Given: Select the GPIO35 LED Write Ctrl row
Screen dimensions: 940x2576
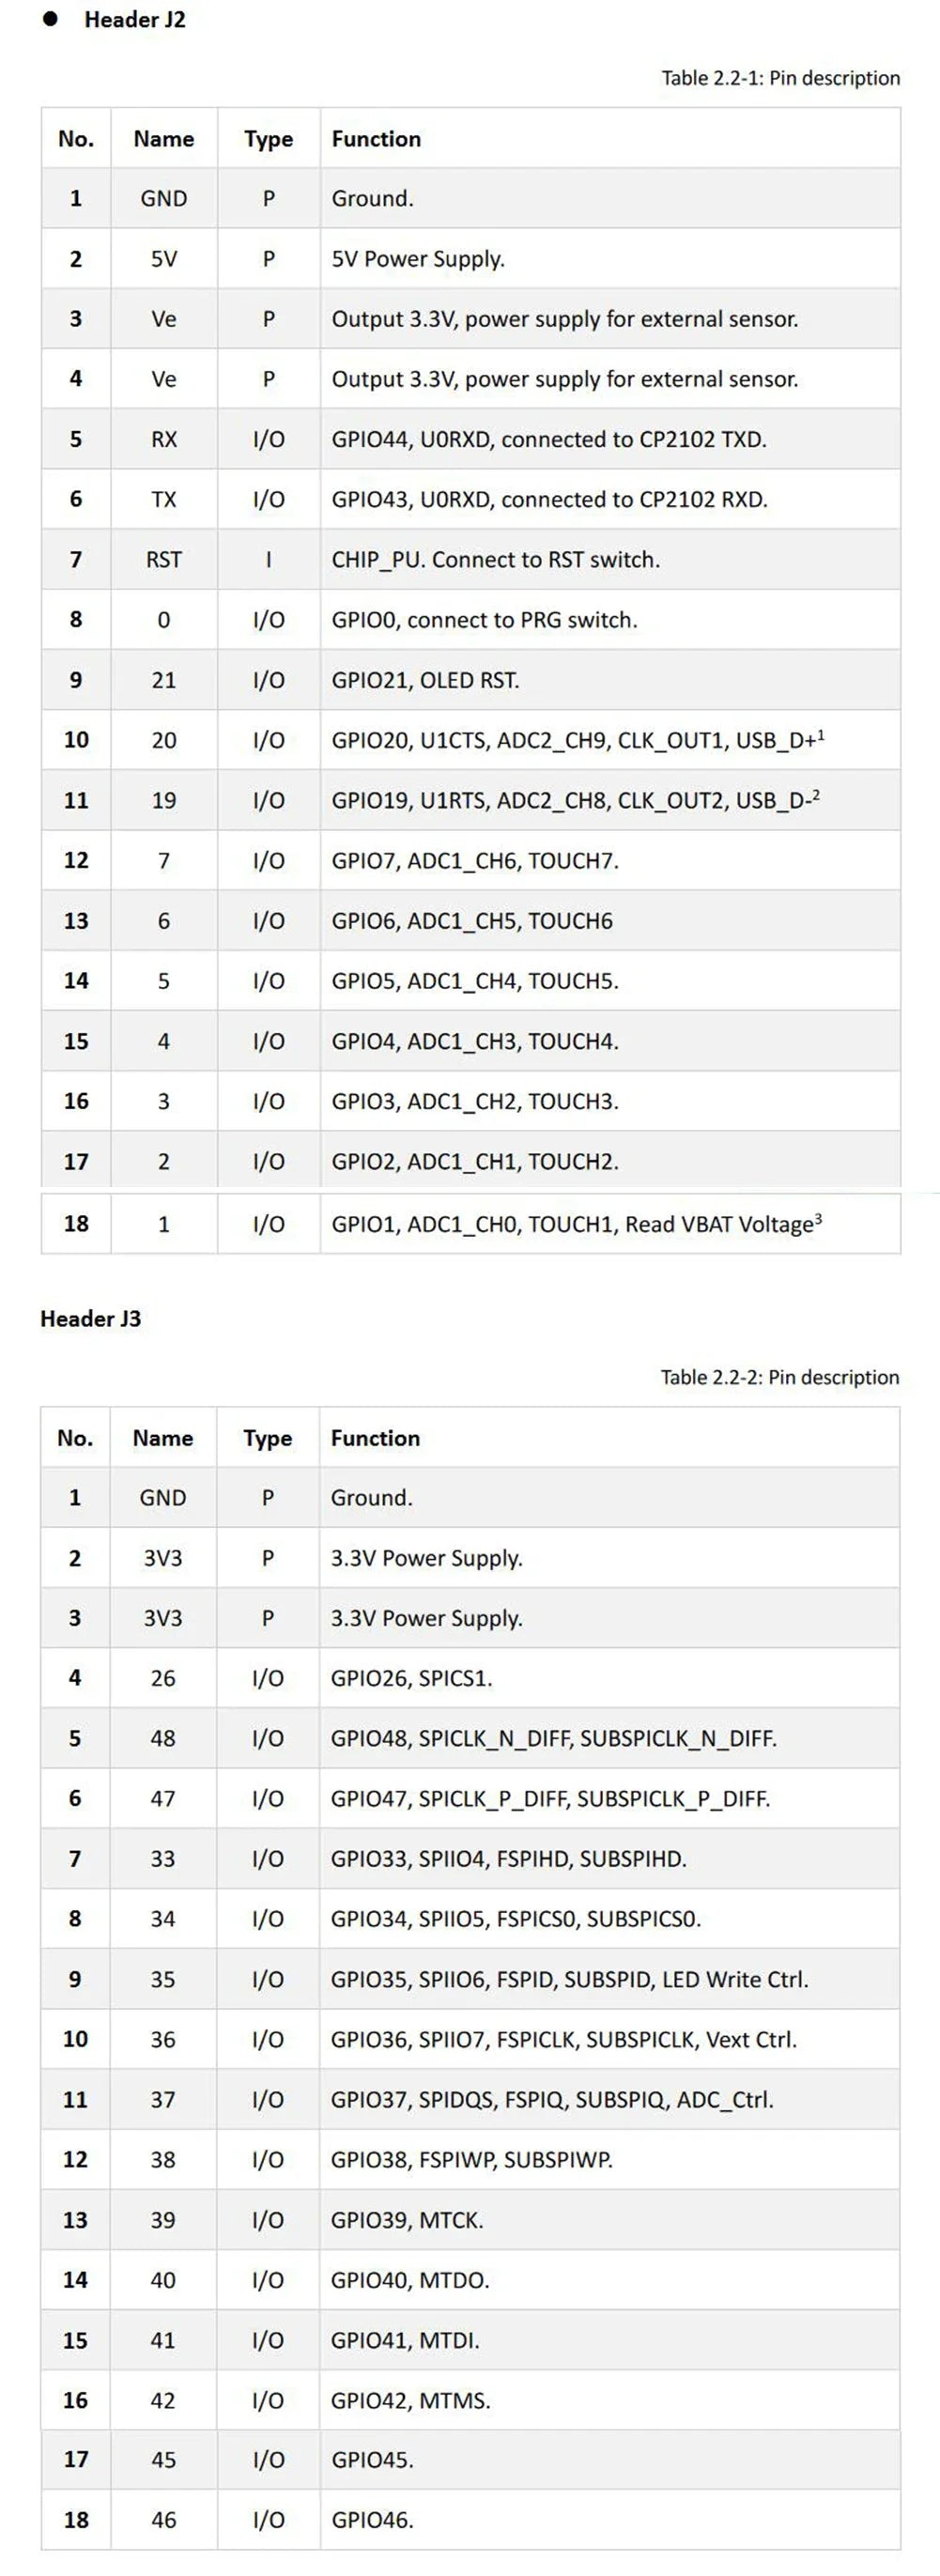Looking at the screenshot, I should pyautogui.click(x=470, y=1979).
